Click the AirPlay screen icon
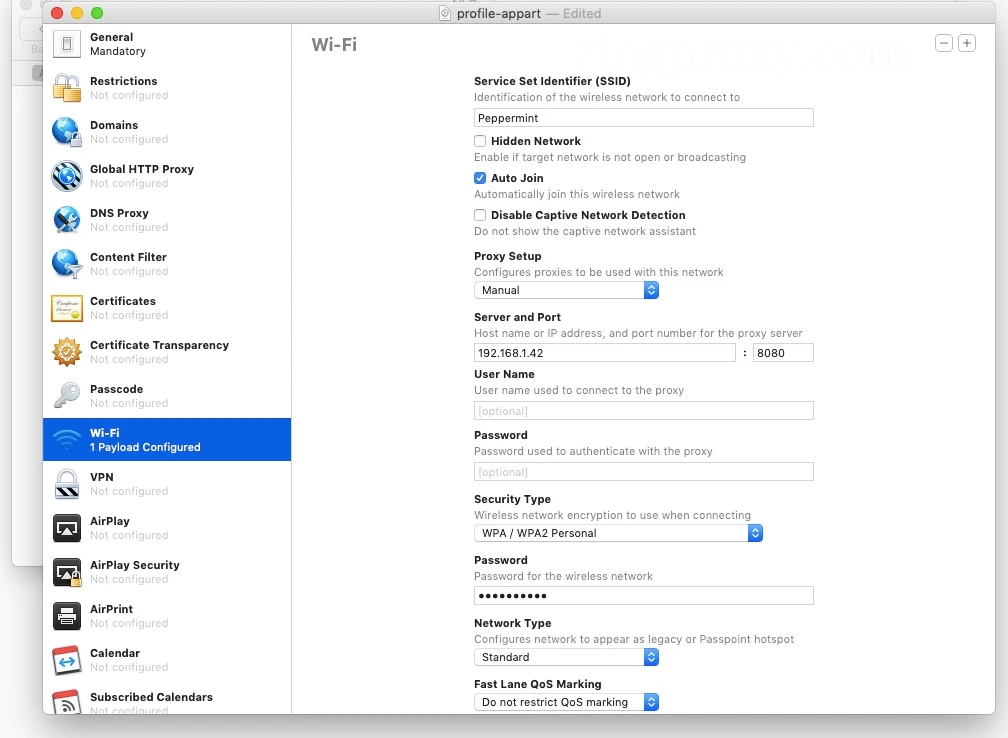This screenshot has width=1008, height=738. 67,528
